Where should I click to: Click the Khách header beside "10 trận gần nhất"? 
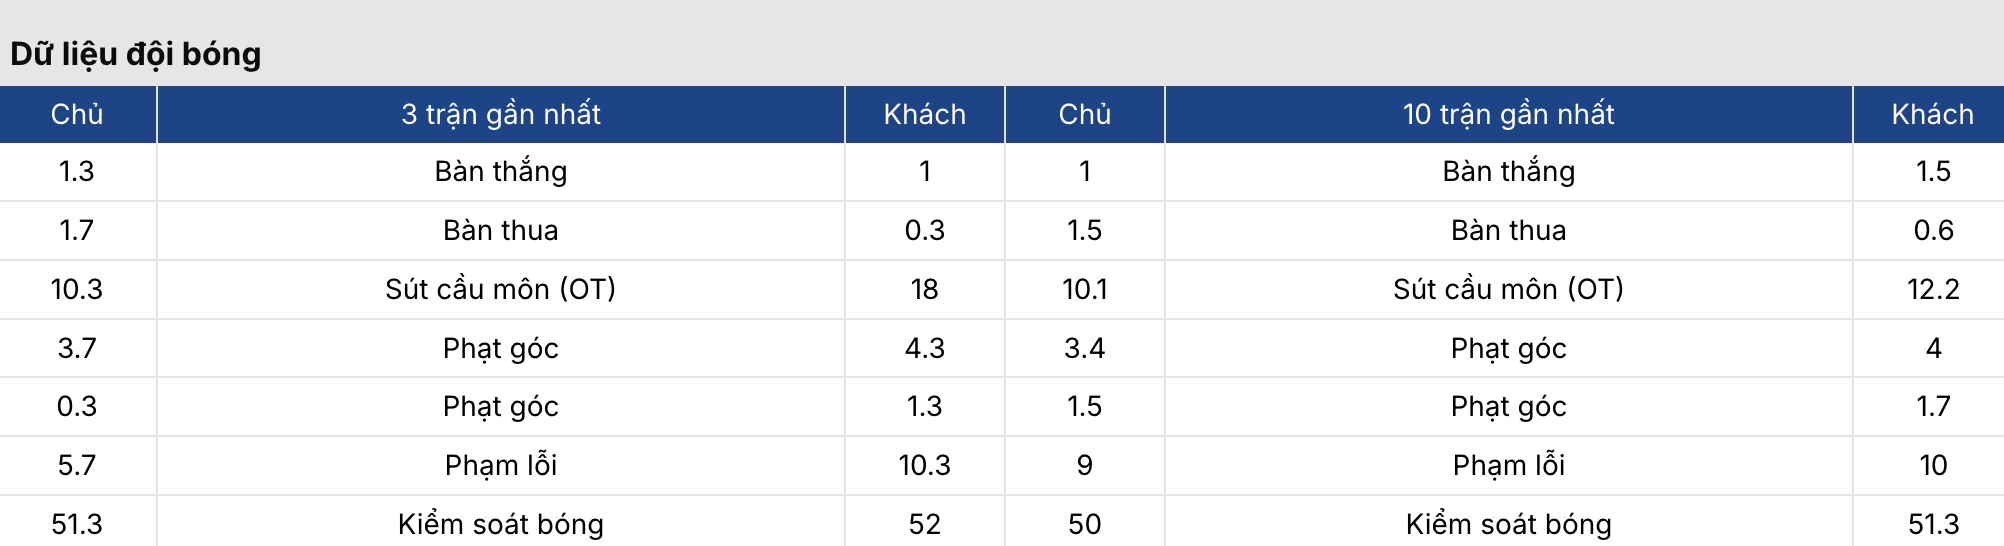pyautogui.click(x=1932, y=114)
